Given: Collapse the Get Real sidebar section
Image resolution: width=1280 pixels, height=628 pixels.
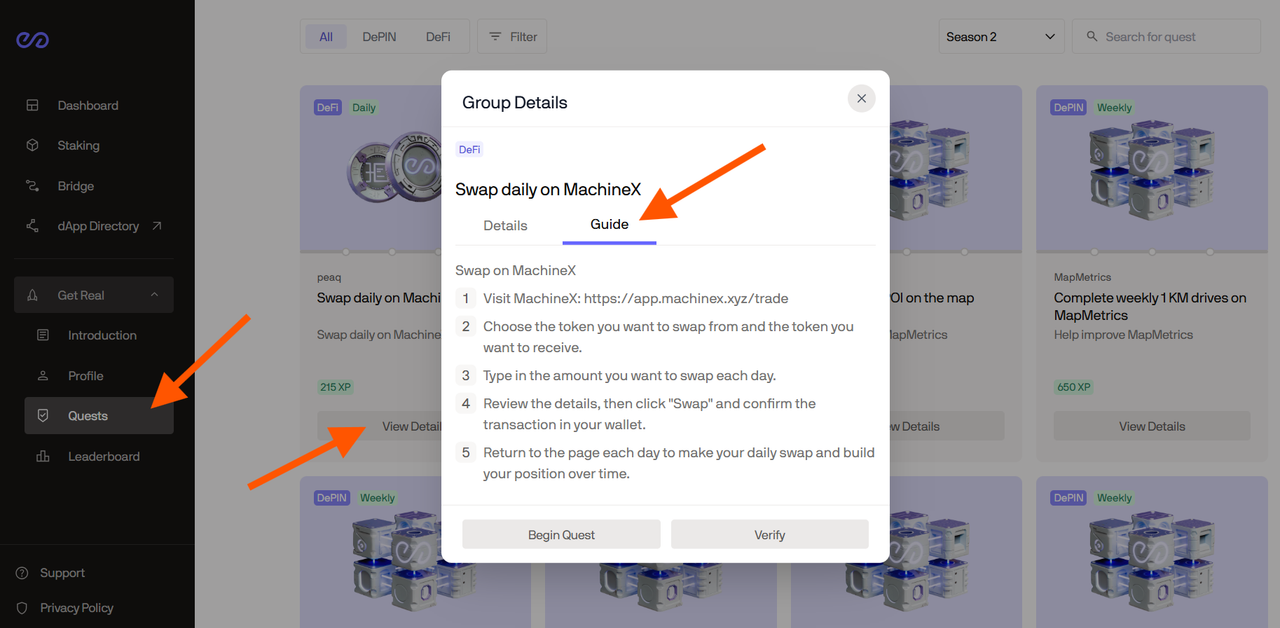Looking at the screenshot, I should [x=94, y=295].
